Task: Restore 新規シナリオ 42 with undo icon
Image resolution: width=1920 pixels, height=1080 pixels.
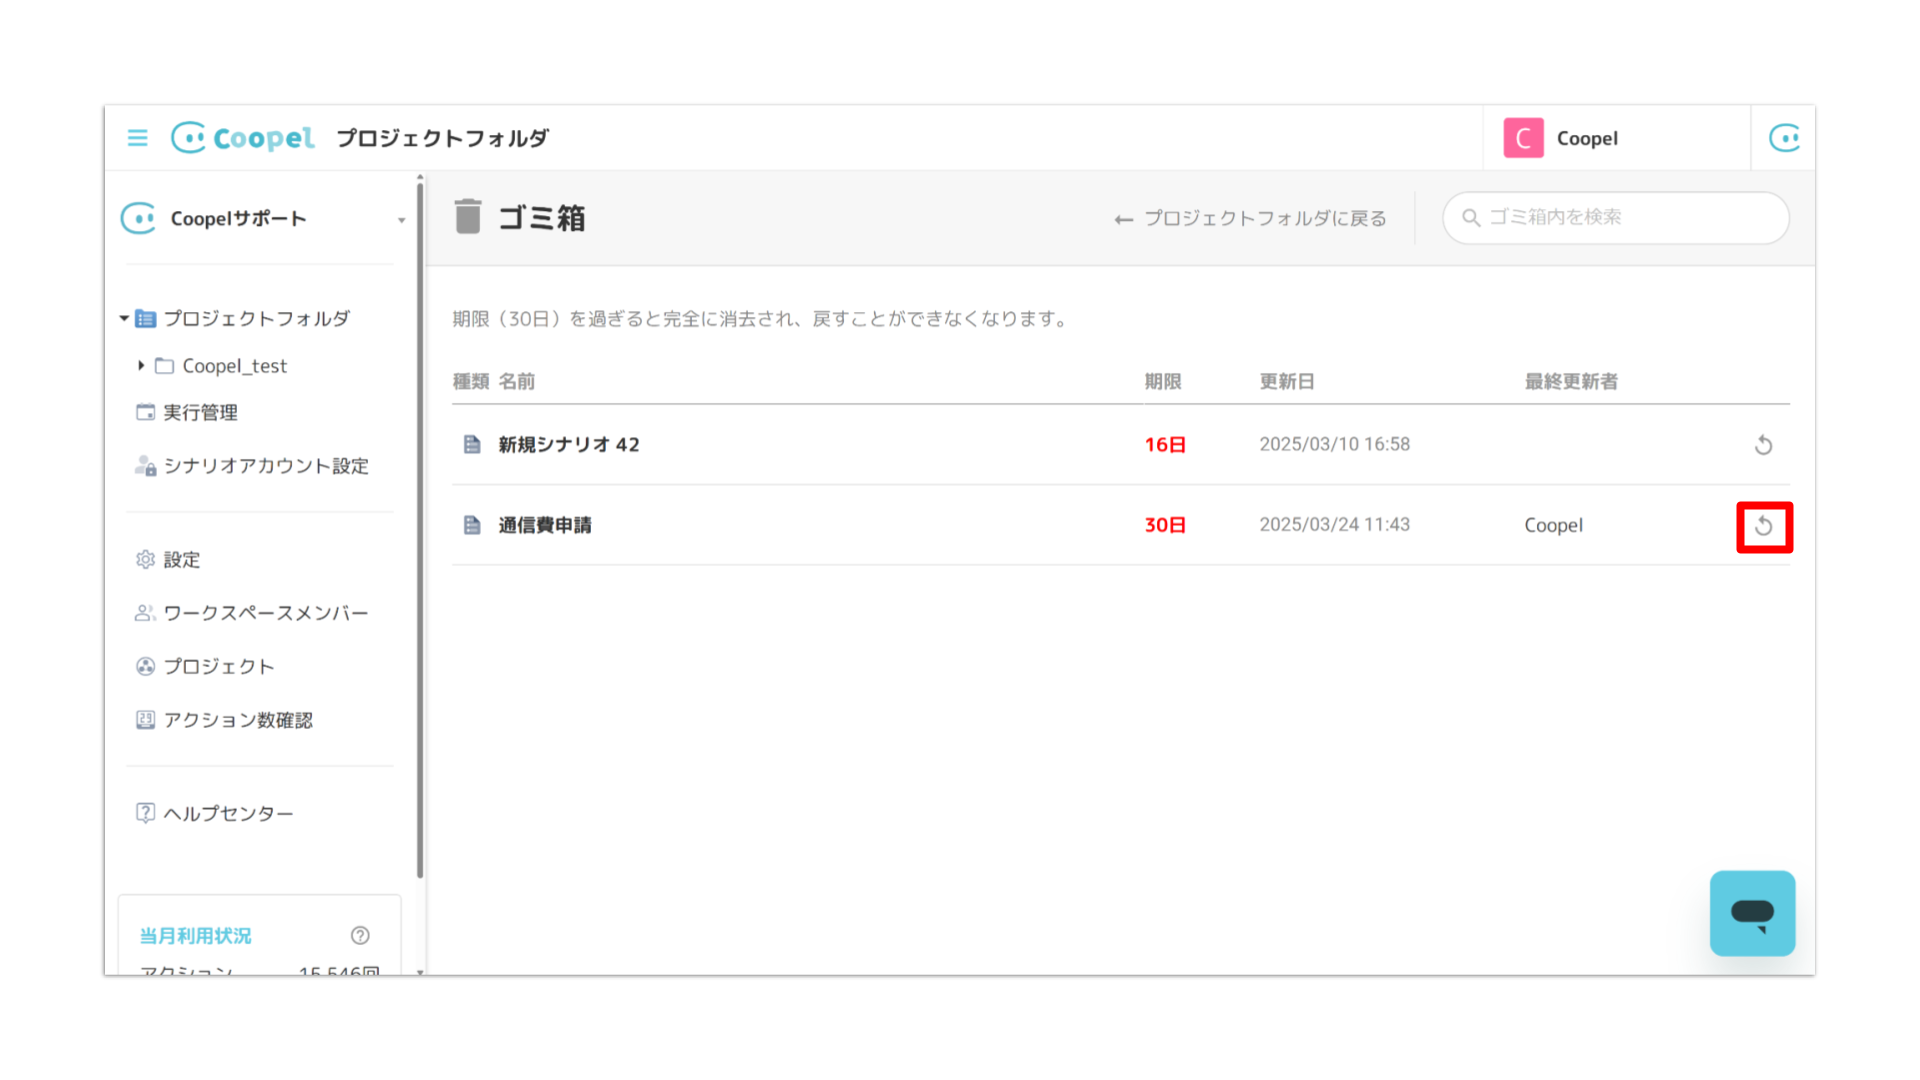Action: pyautogui.click(x=1763, y=445)
